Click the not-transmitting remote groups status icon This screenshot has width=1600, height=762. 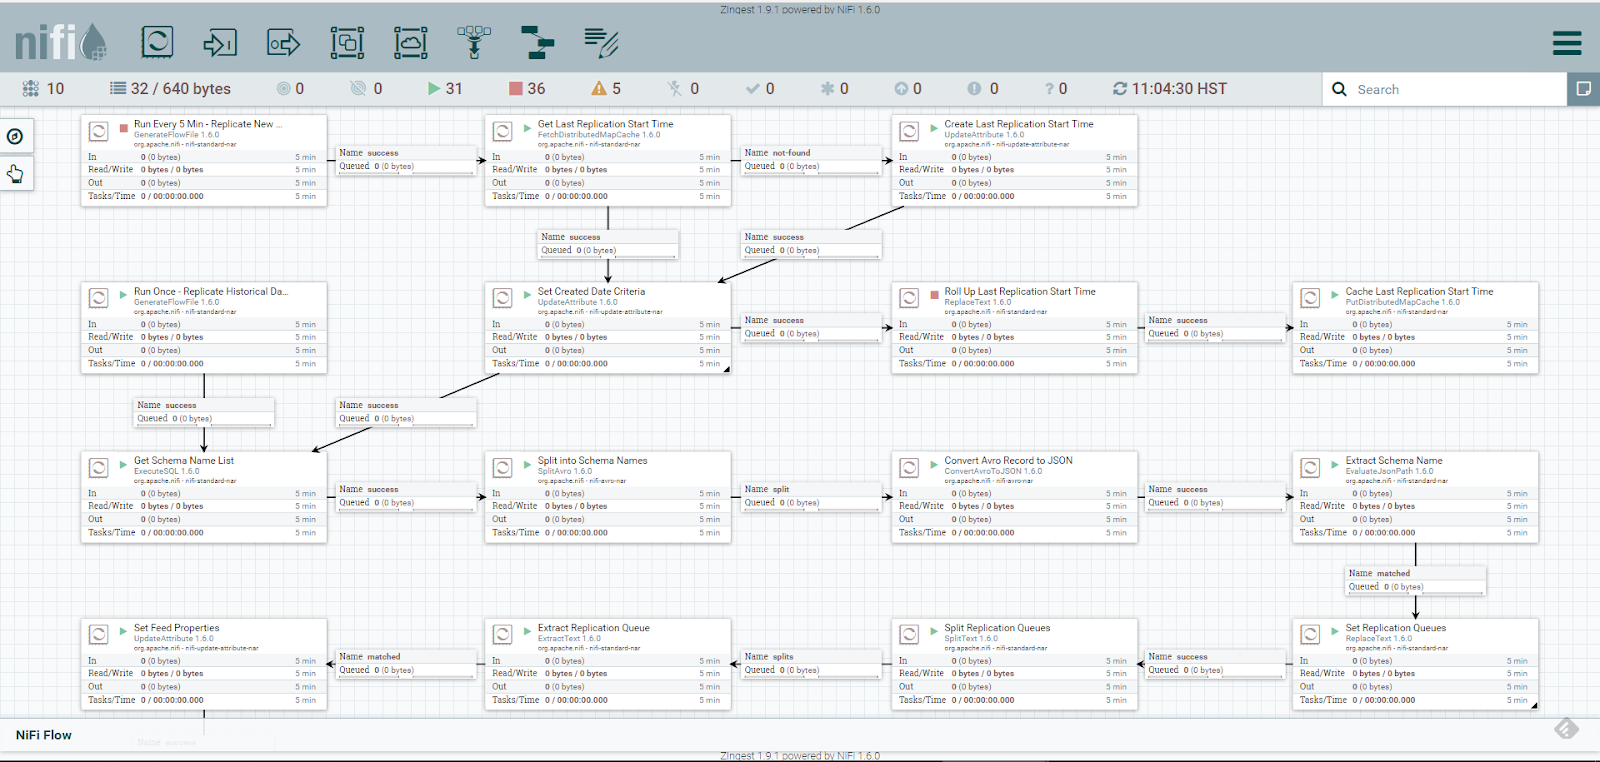[x=358, y=89]
